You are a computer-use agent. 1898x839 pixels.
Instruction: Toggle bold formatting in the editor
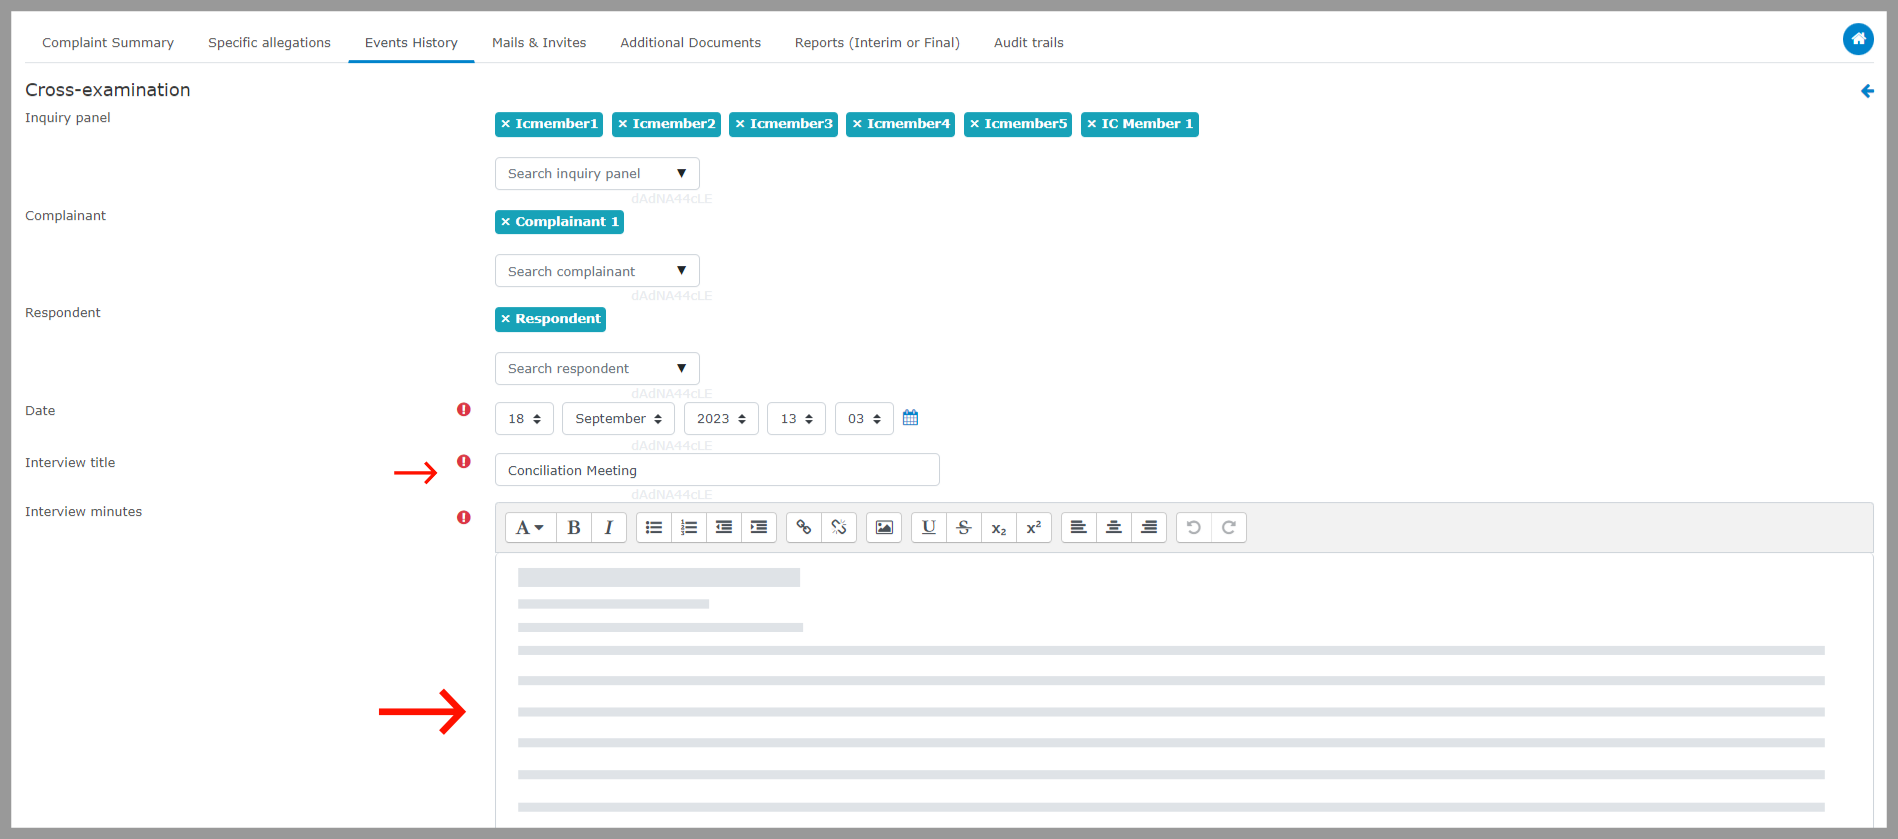click(574, 528)
